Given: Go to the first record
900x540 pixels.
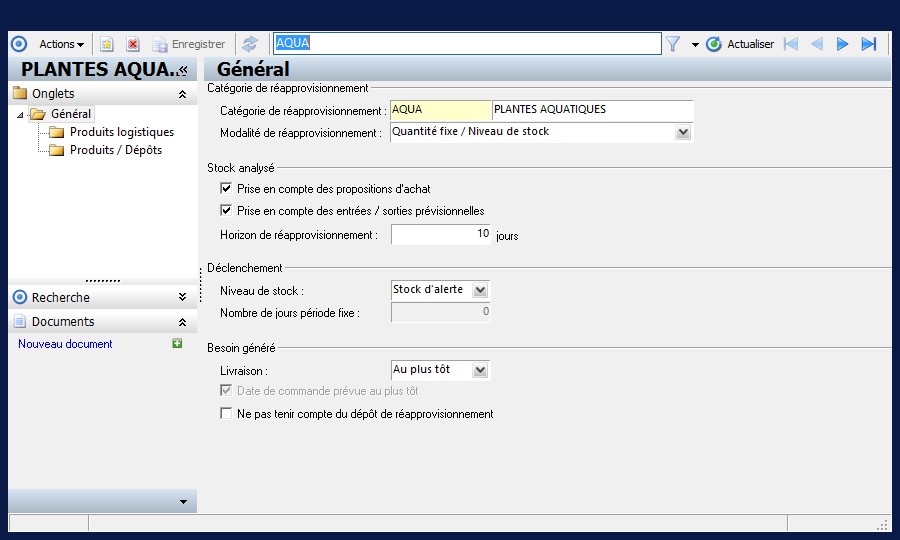Looking at the screenshot, I should tap(791, 44).
